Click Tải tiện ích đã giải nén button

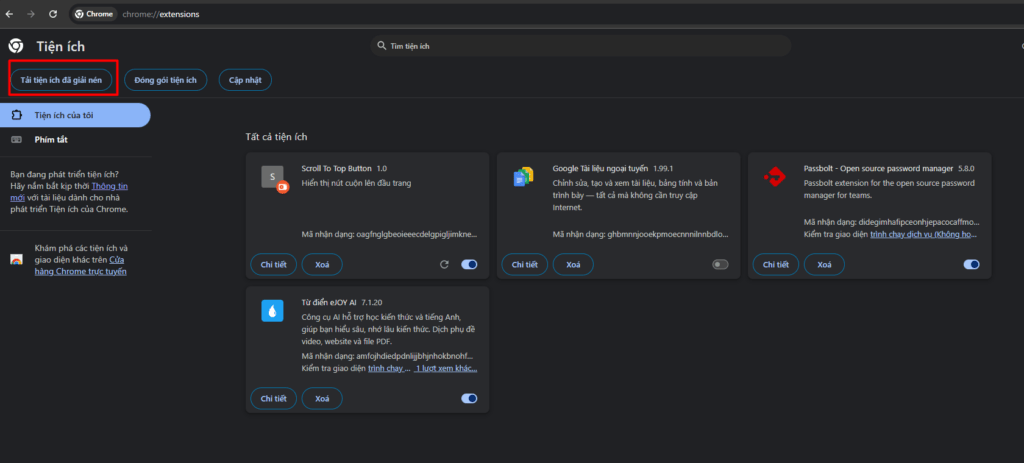click(61, 80)
